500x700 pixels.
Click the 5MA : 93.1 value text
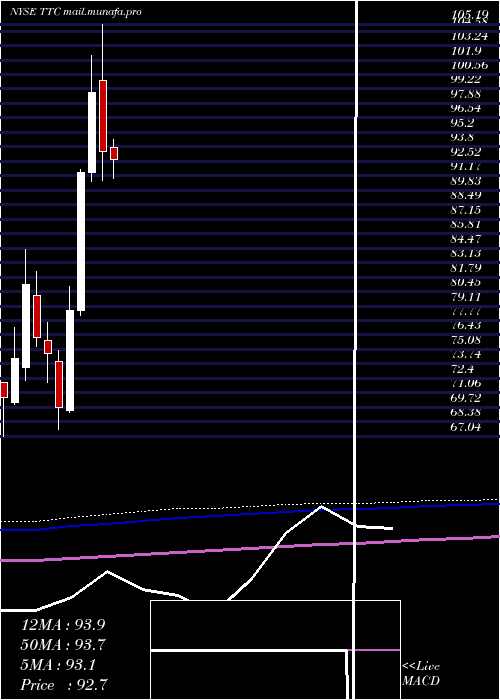click(58, 665)
